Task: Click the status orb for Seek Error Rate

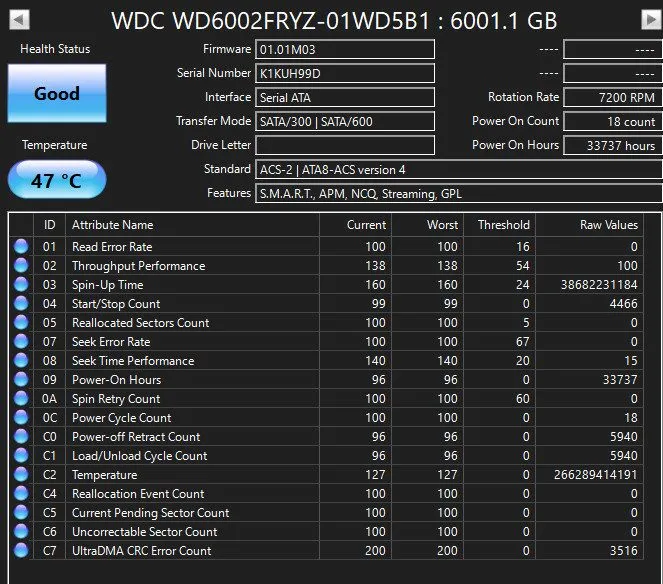Action: click(x=21, y=341)
